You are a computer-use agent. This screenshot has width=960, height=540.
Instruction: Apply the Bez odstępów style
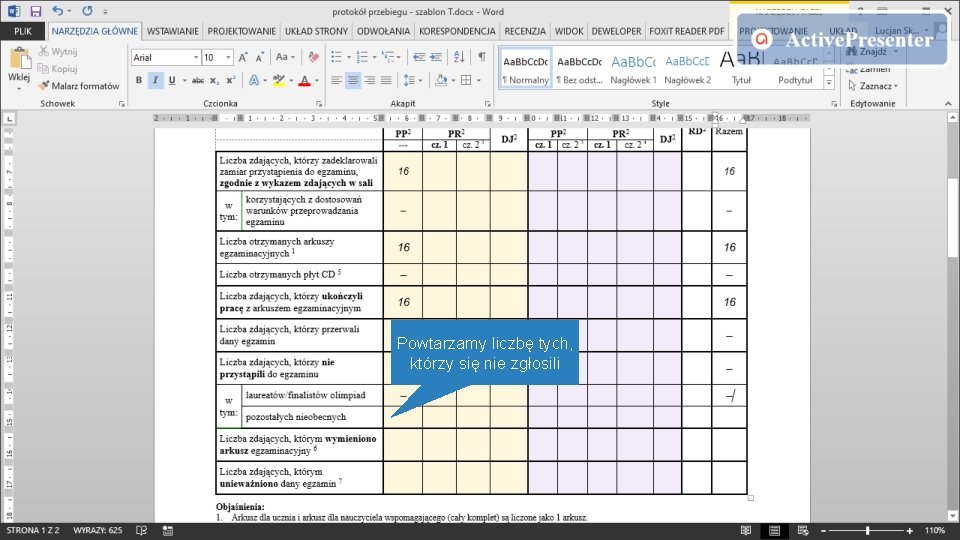579,68
